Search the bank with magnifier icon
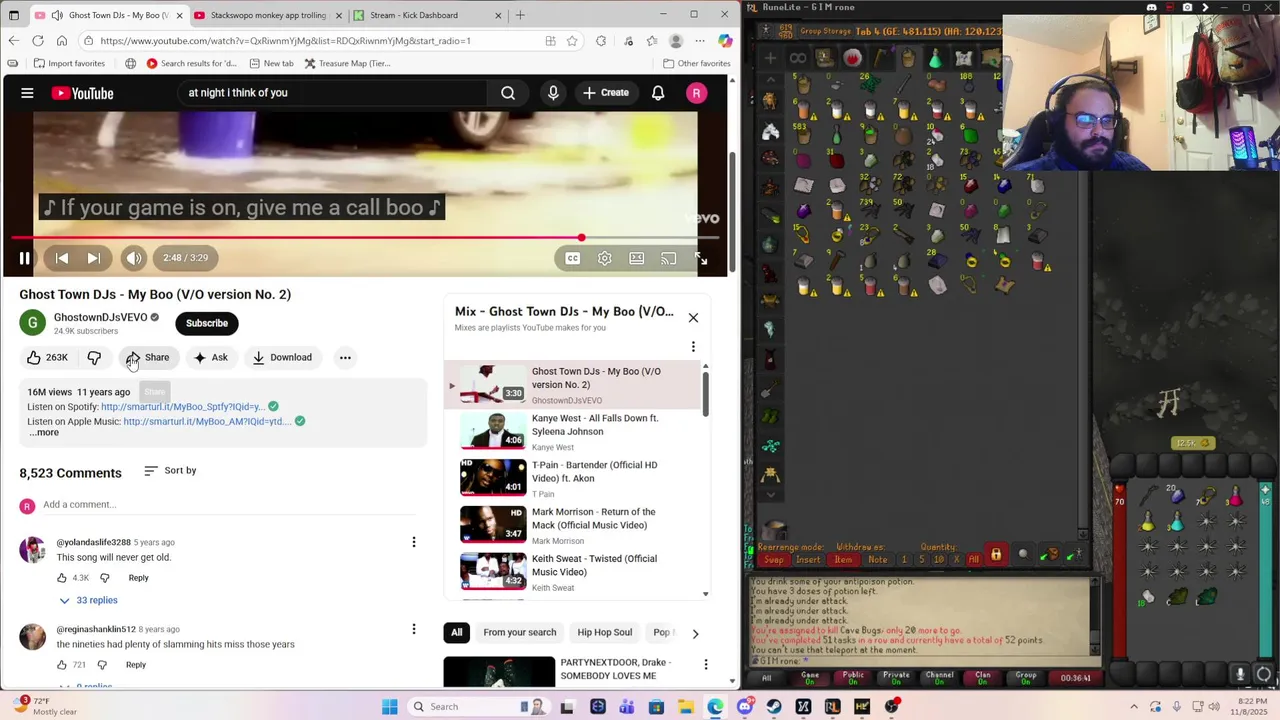Image resolution: width=1280 pixels, height=720 pixels. coord(1023,555)
